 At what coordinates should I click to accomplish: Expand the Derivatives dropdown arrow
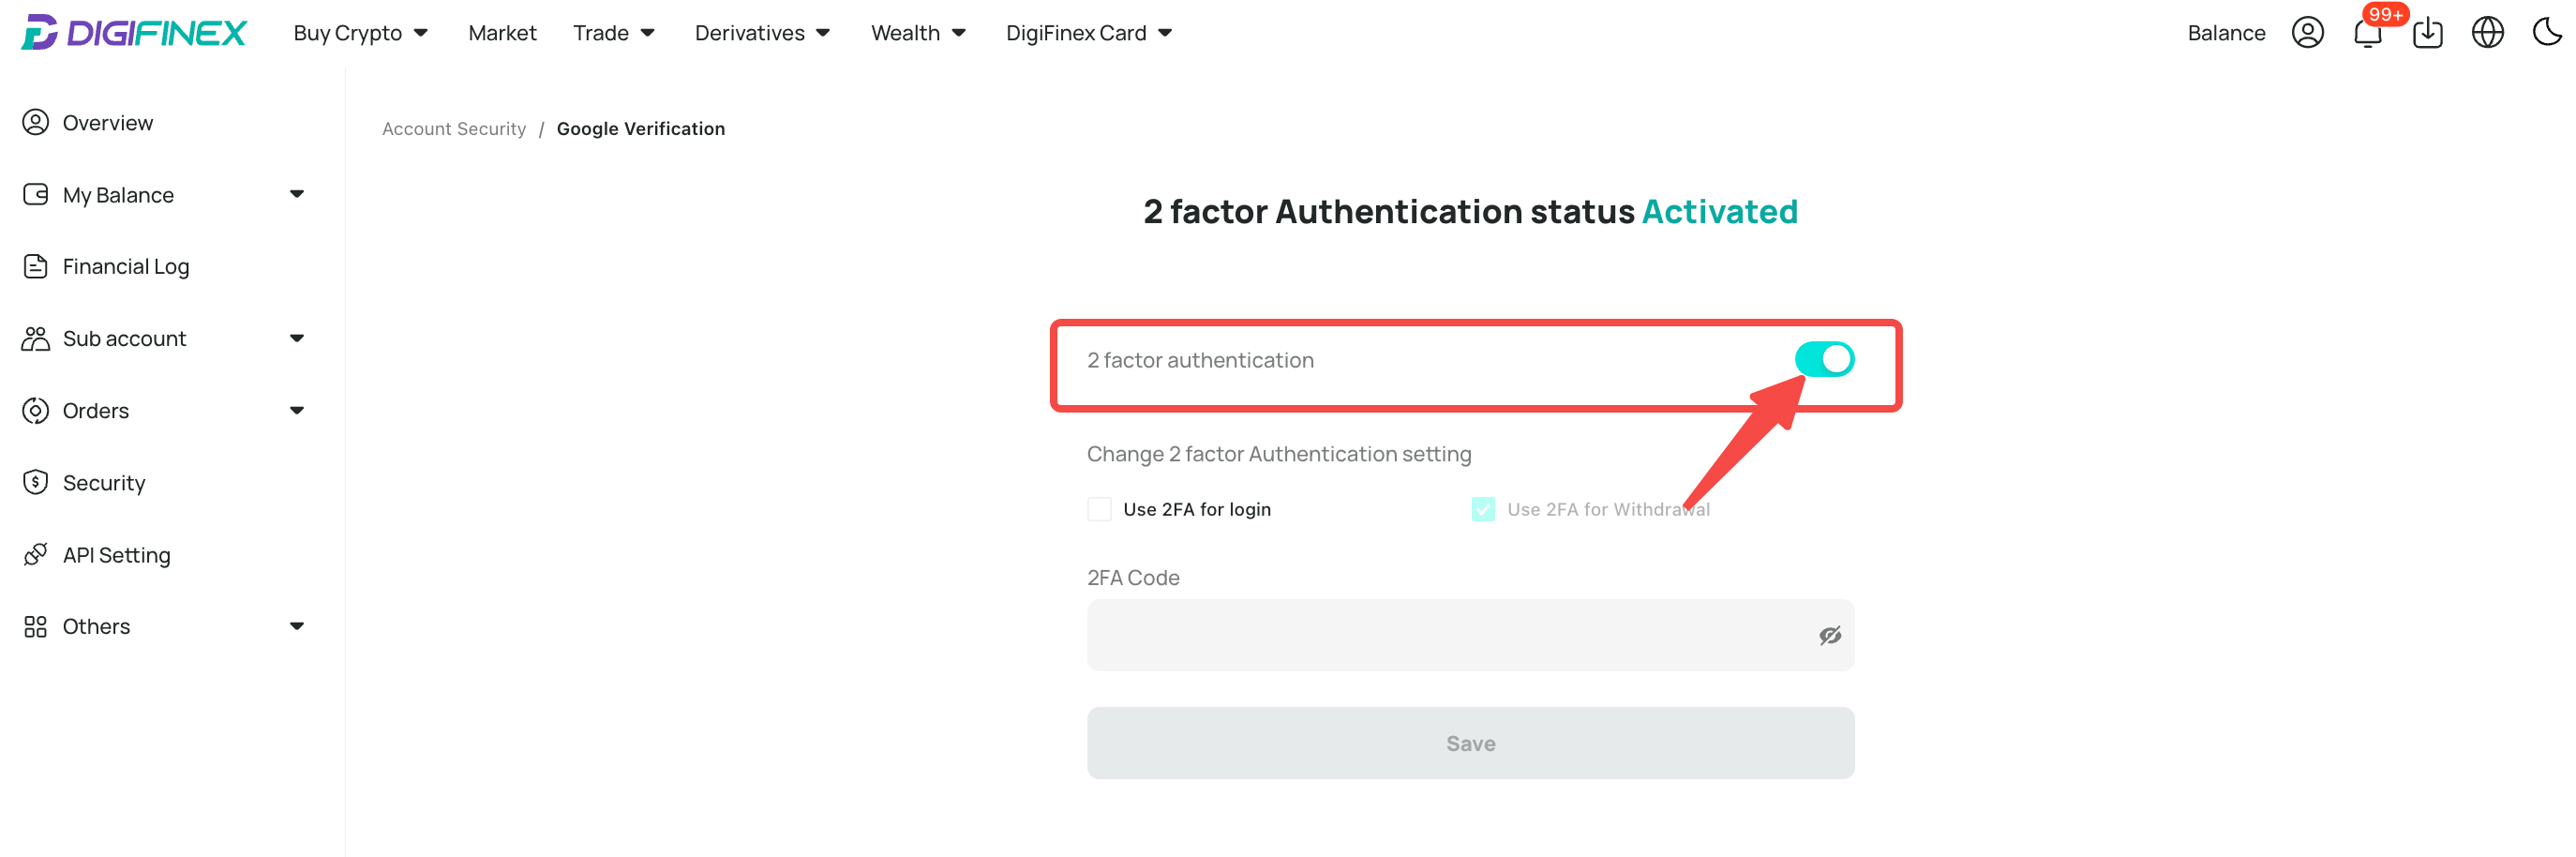[823, 33]
